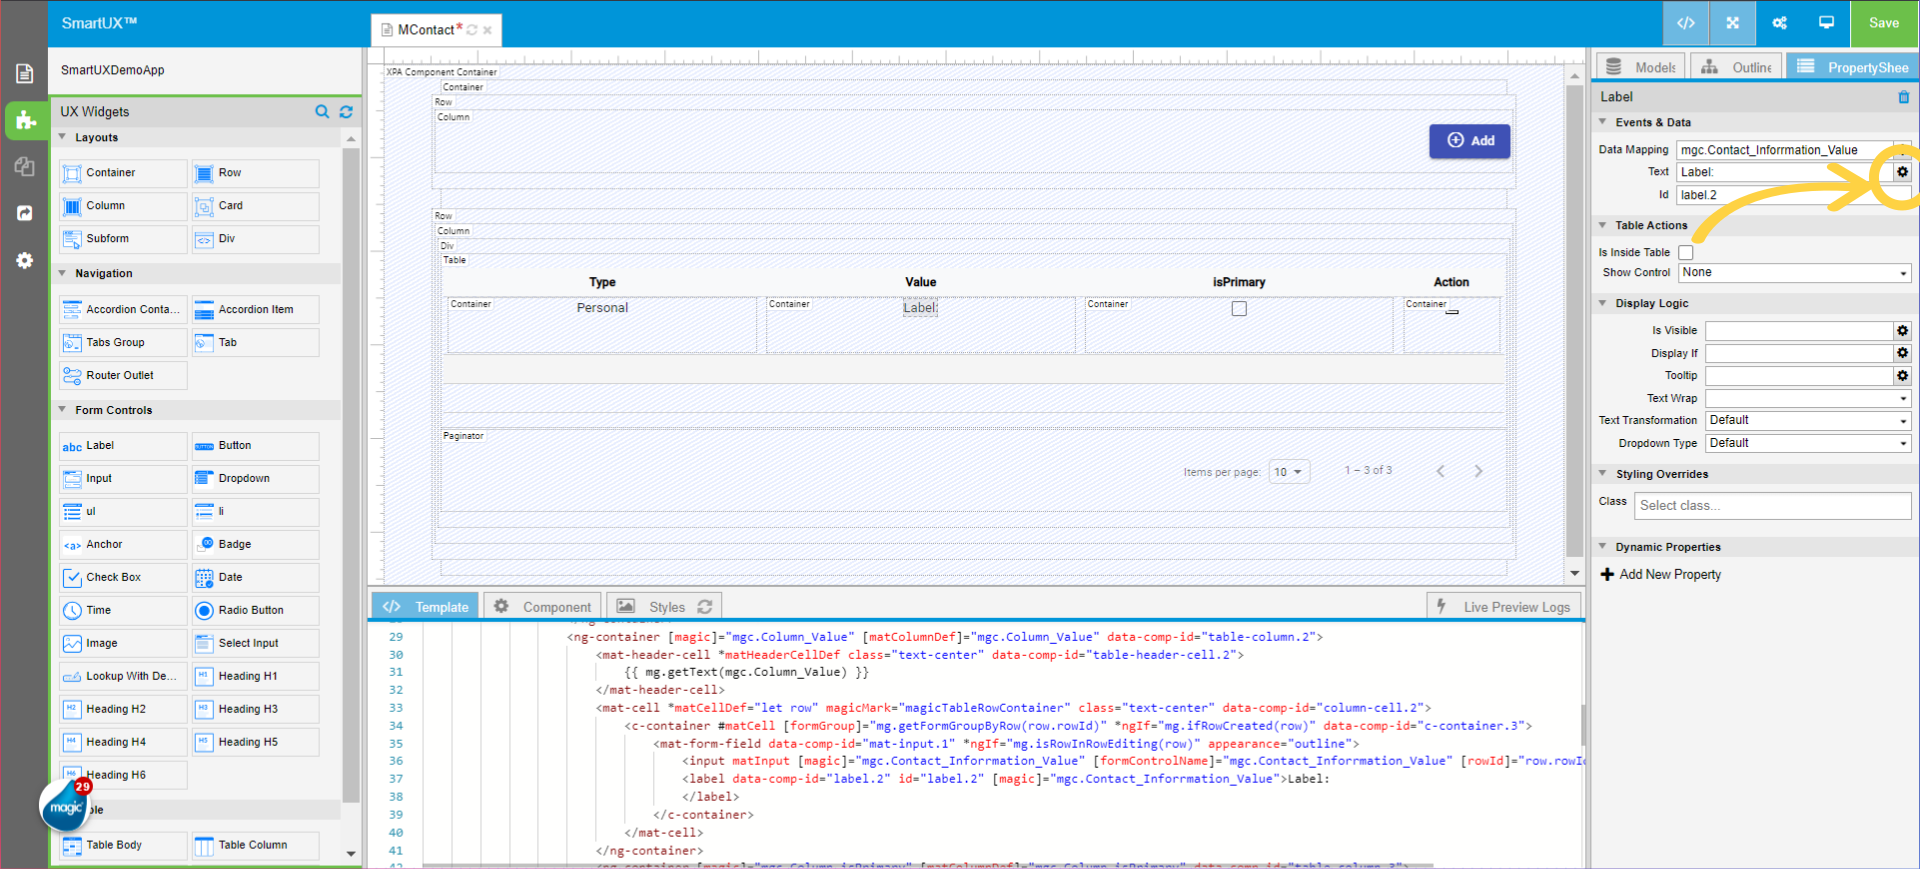Switch to the Styles tab
Screen dimensions: 1920x869
(666, 607)
